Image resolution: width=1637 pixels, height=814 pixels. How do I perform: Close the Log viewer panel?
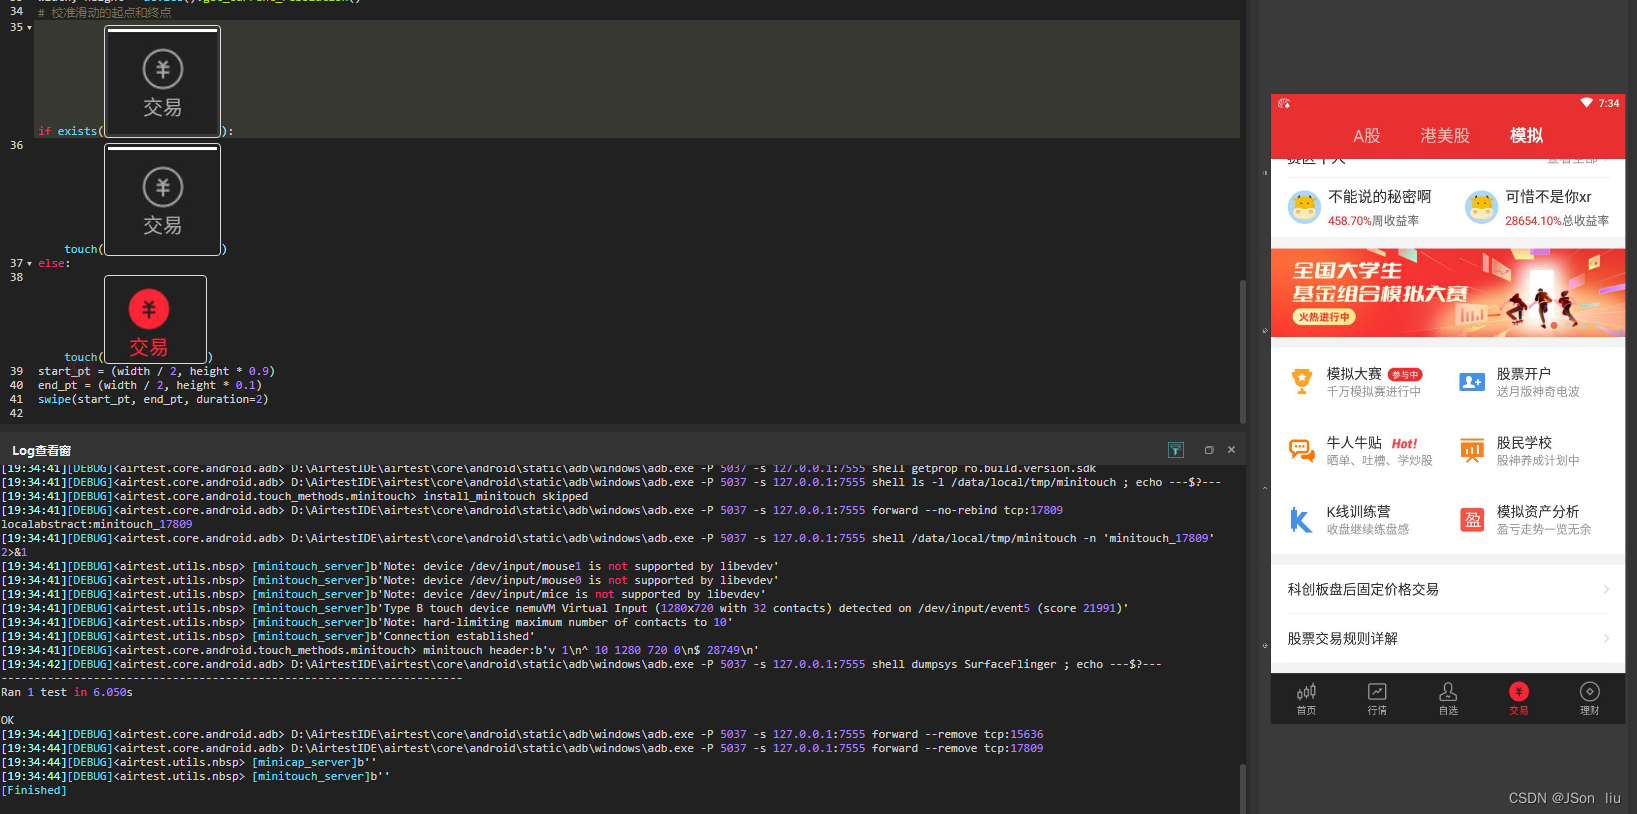1231,450
